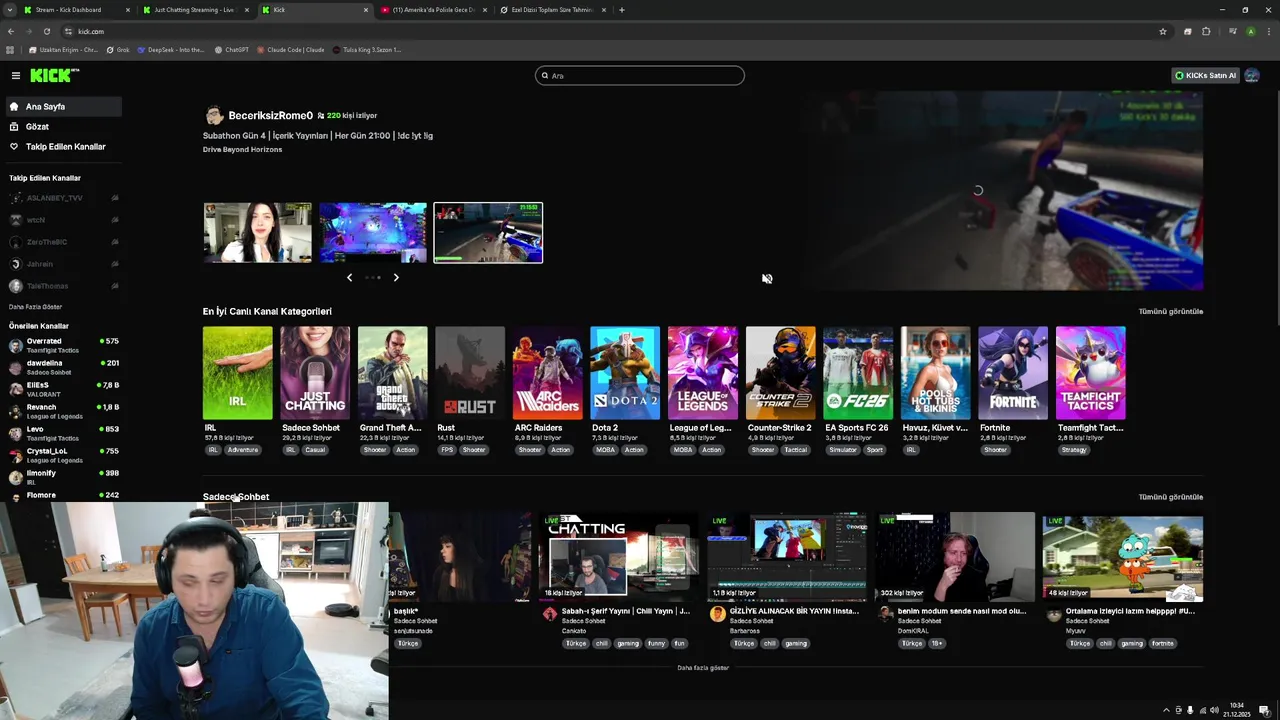Open the Ortalama izleyici stream thumbnail
The height and width of the screenshot is (720, 1280).
pyautogui.click(x=1123, y=558)
